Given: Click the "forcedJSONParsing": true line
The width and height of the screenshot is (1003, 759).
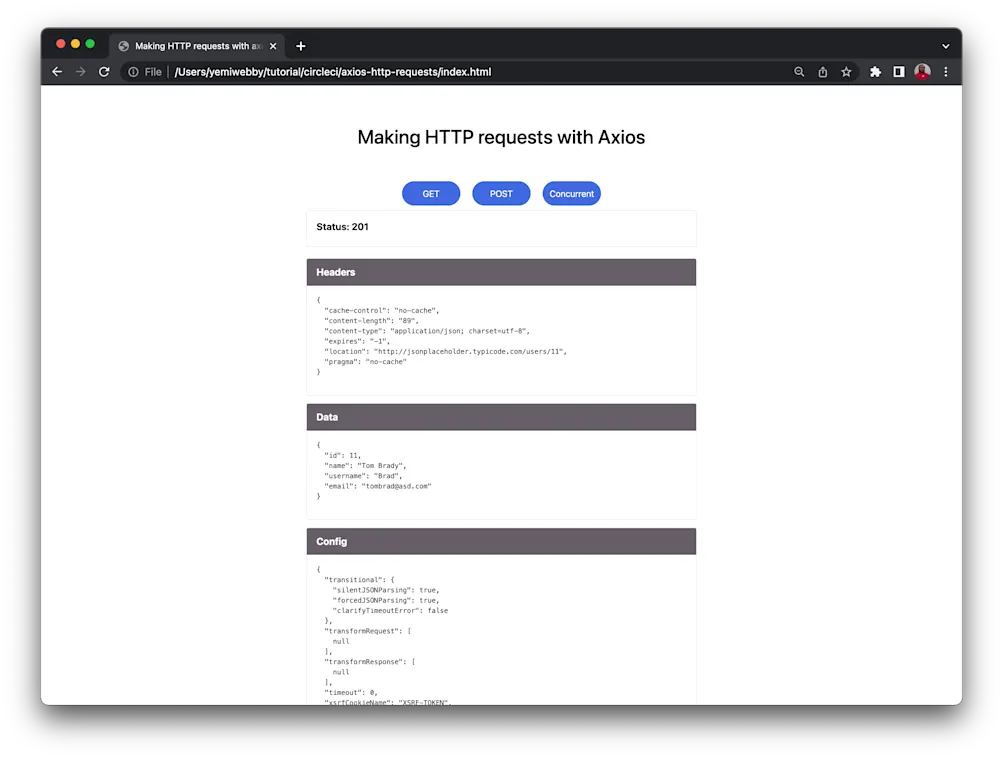Looking at the screenshot, I should point(386,600).
